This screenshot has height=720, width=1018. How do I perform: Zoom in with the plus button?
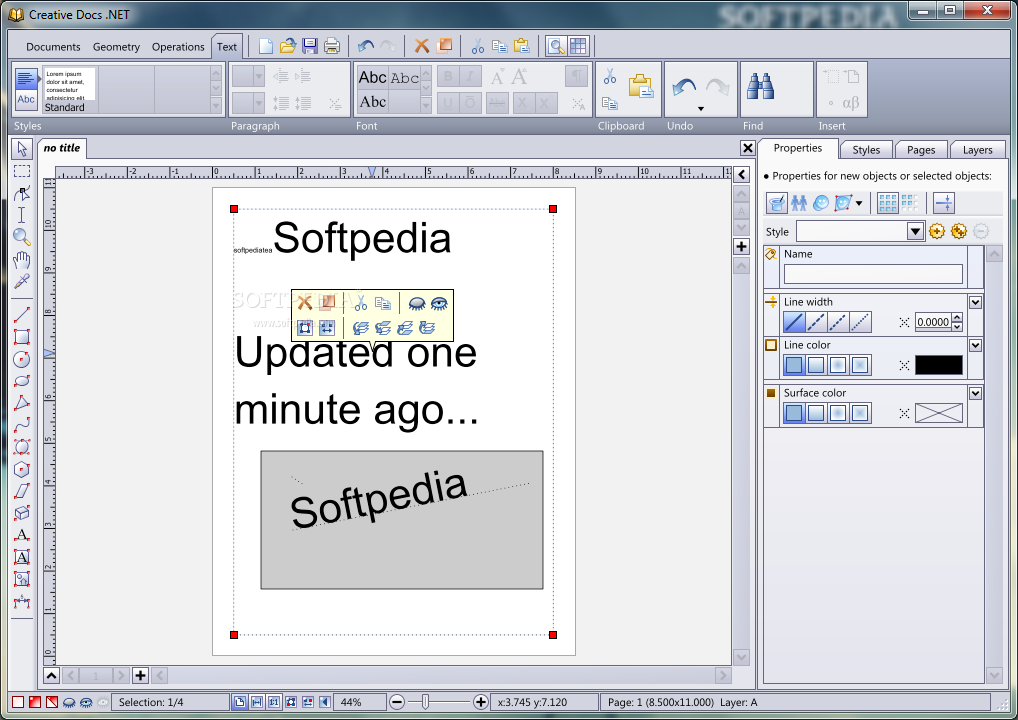tap(480, 702)
